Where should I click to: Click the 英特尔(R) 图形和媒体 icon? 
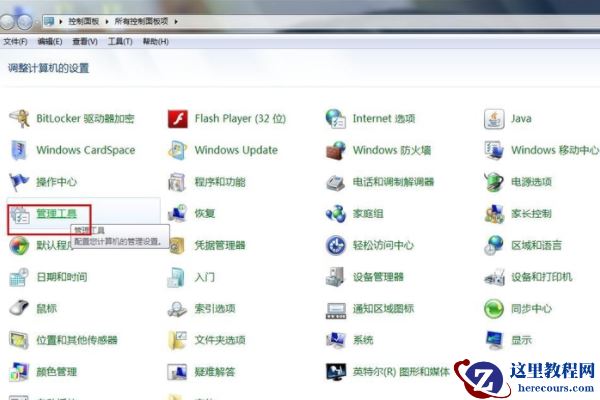point(336,372)
